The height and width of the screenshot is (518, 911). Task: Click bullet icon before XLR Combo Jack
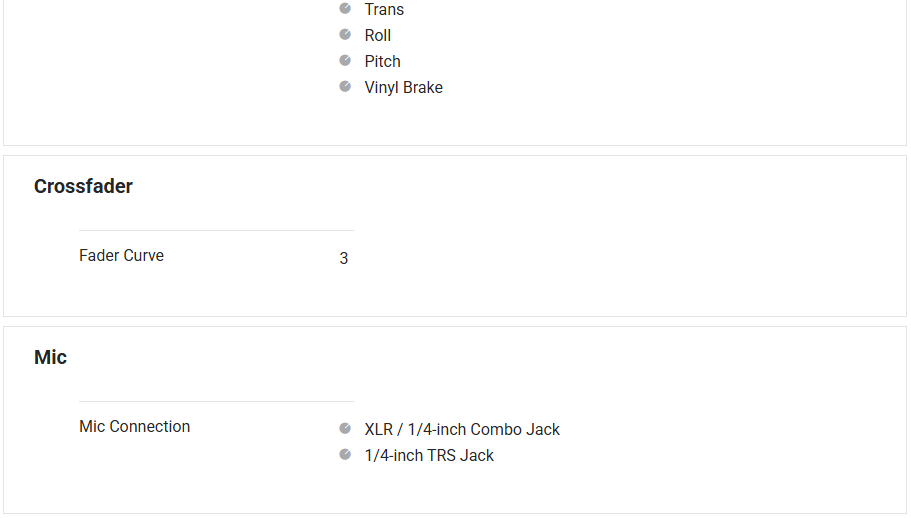point(345,428)
